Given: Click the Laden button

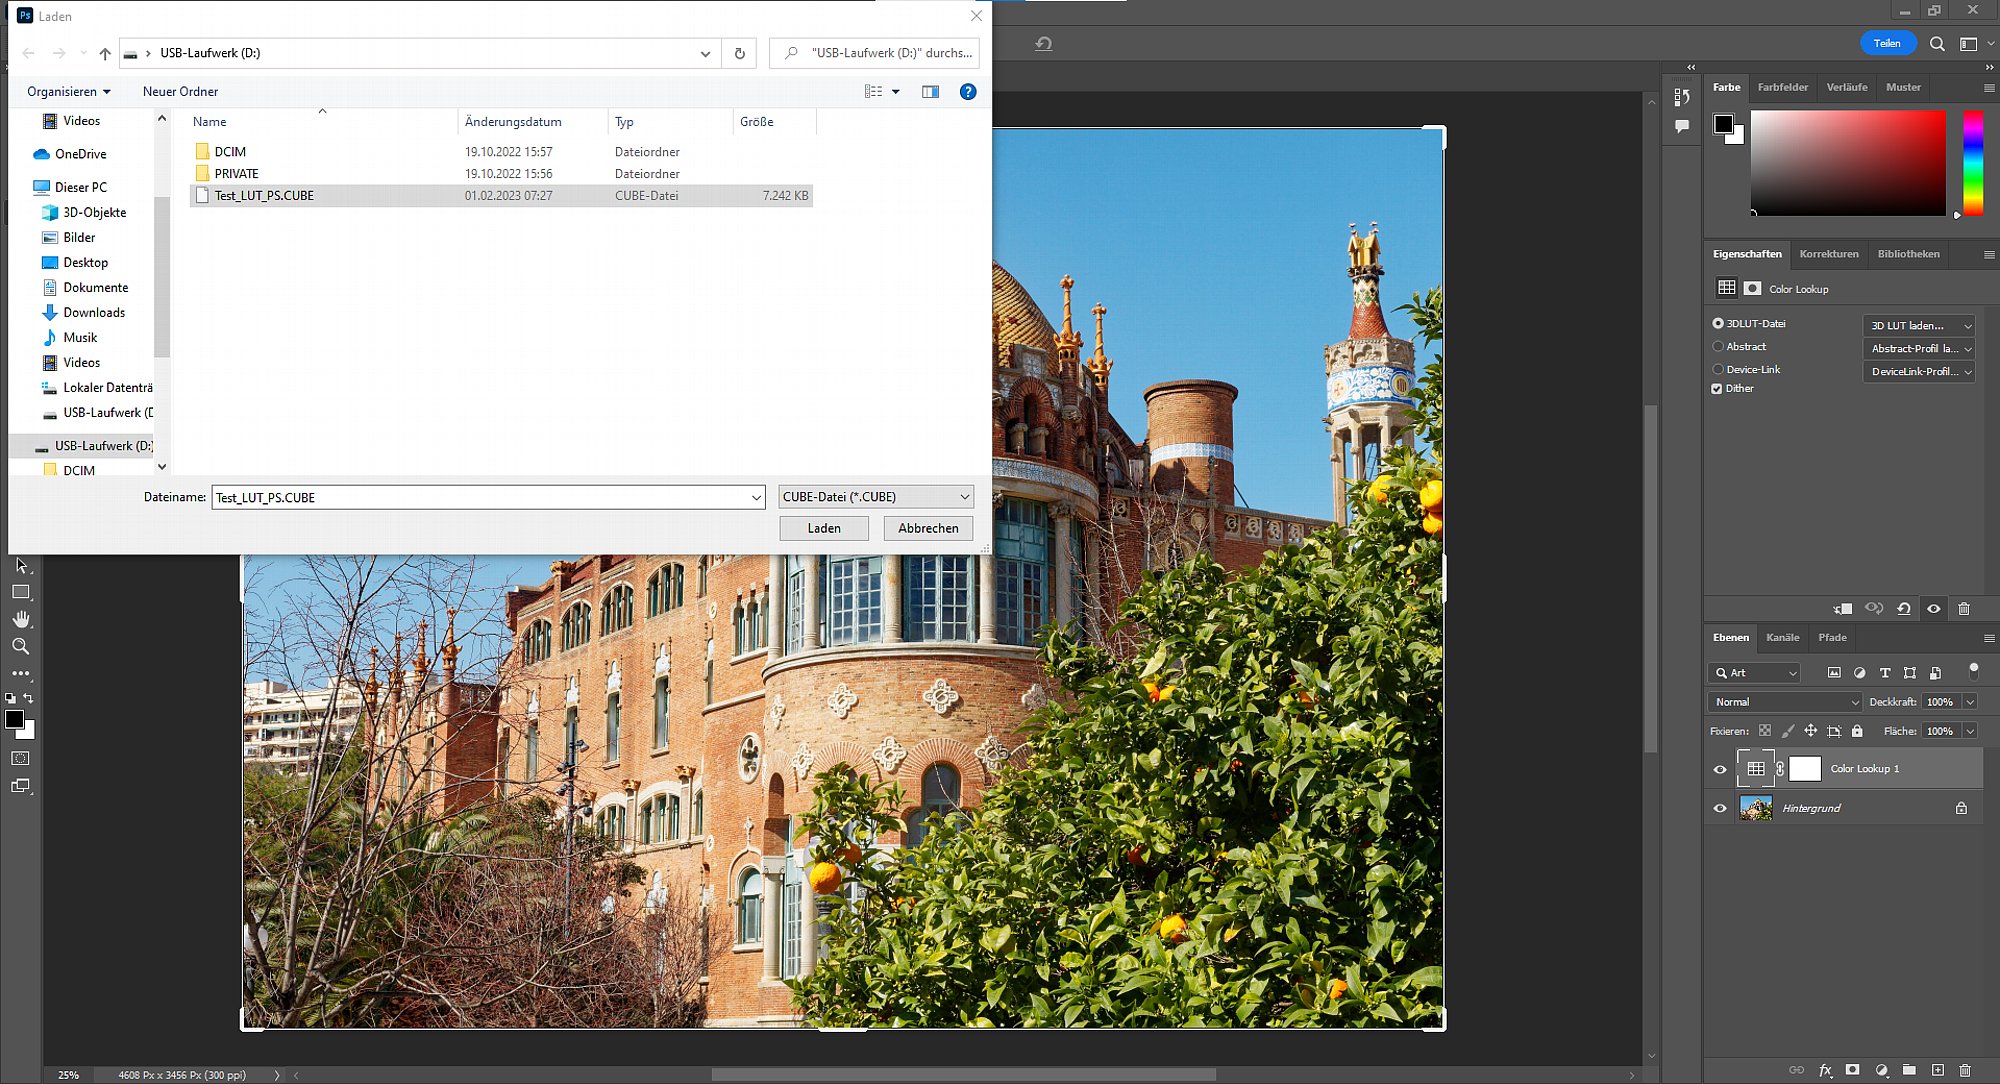Looking at the screenshot, I should point(824,528).
